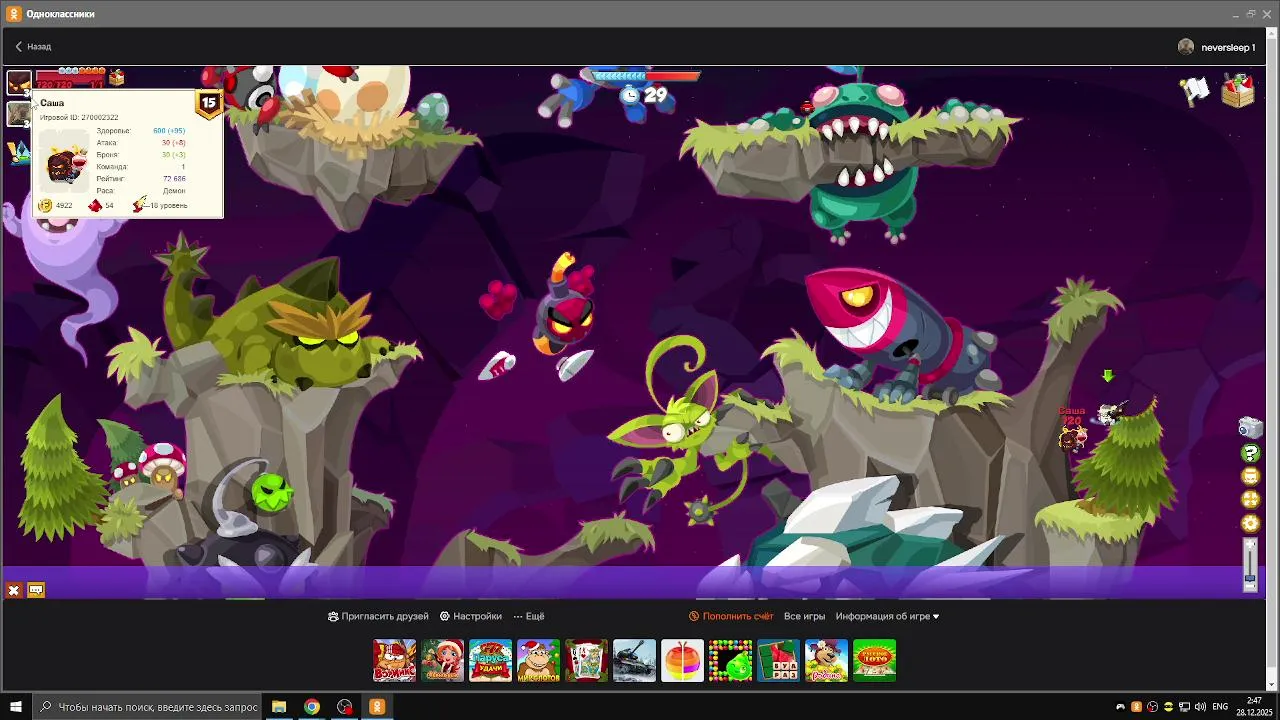
Task: Open Все игры link
Action: click(804, 616)
